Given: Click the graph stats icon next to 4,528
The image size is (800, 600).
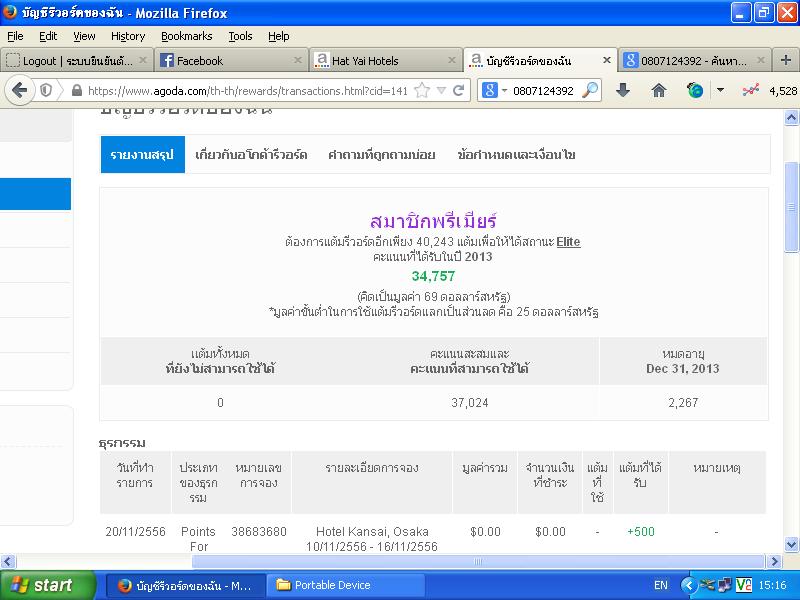Looking at the screenshot, I should (751, 91).
